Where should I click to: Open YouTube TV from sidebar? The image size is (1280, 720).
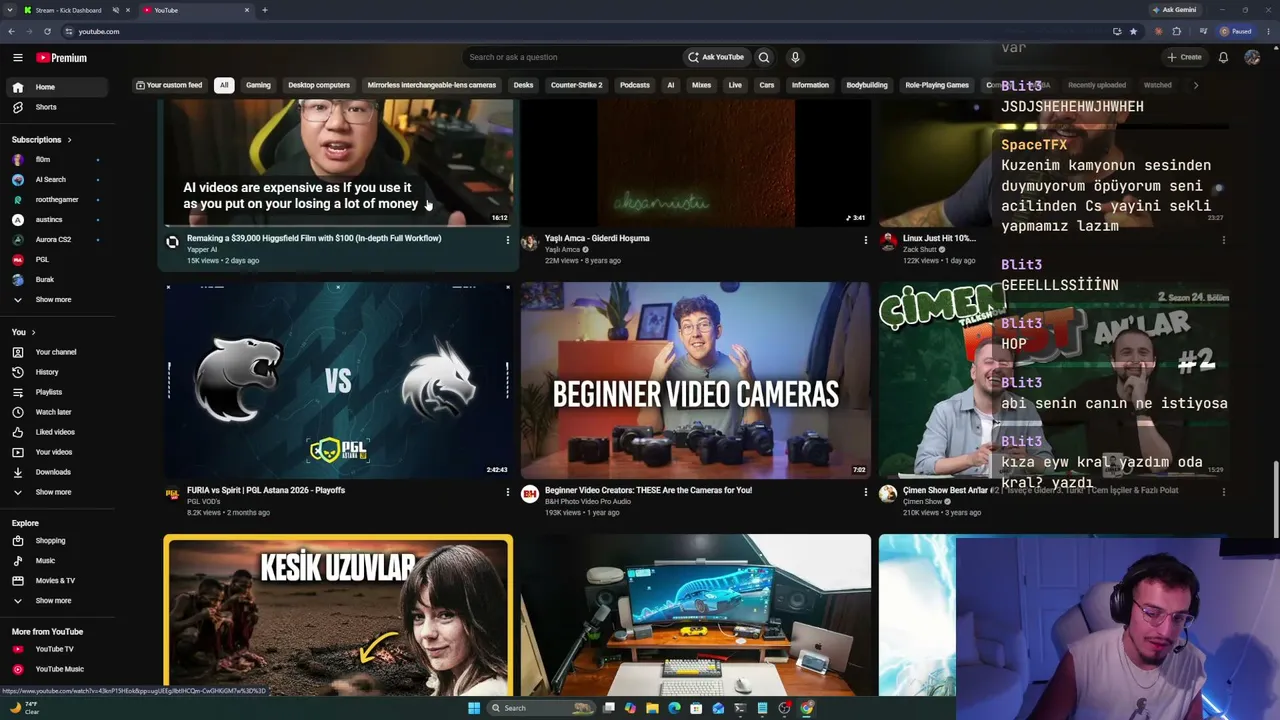59,649
